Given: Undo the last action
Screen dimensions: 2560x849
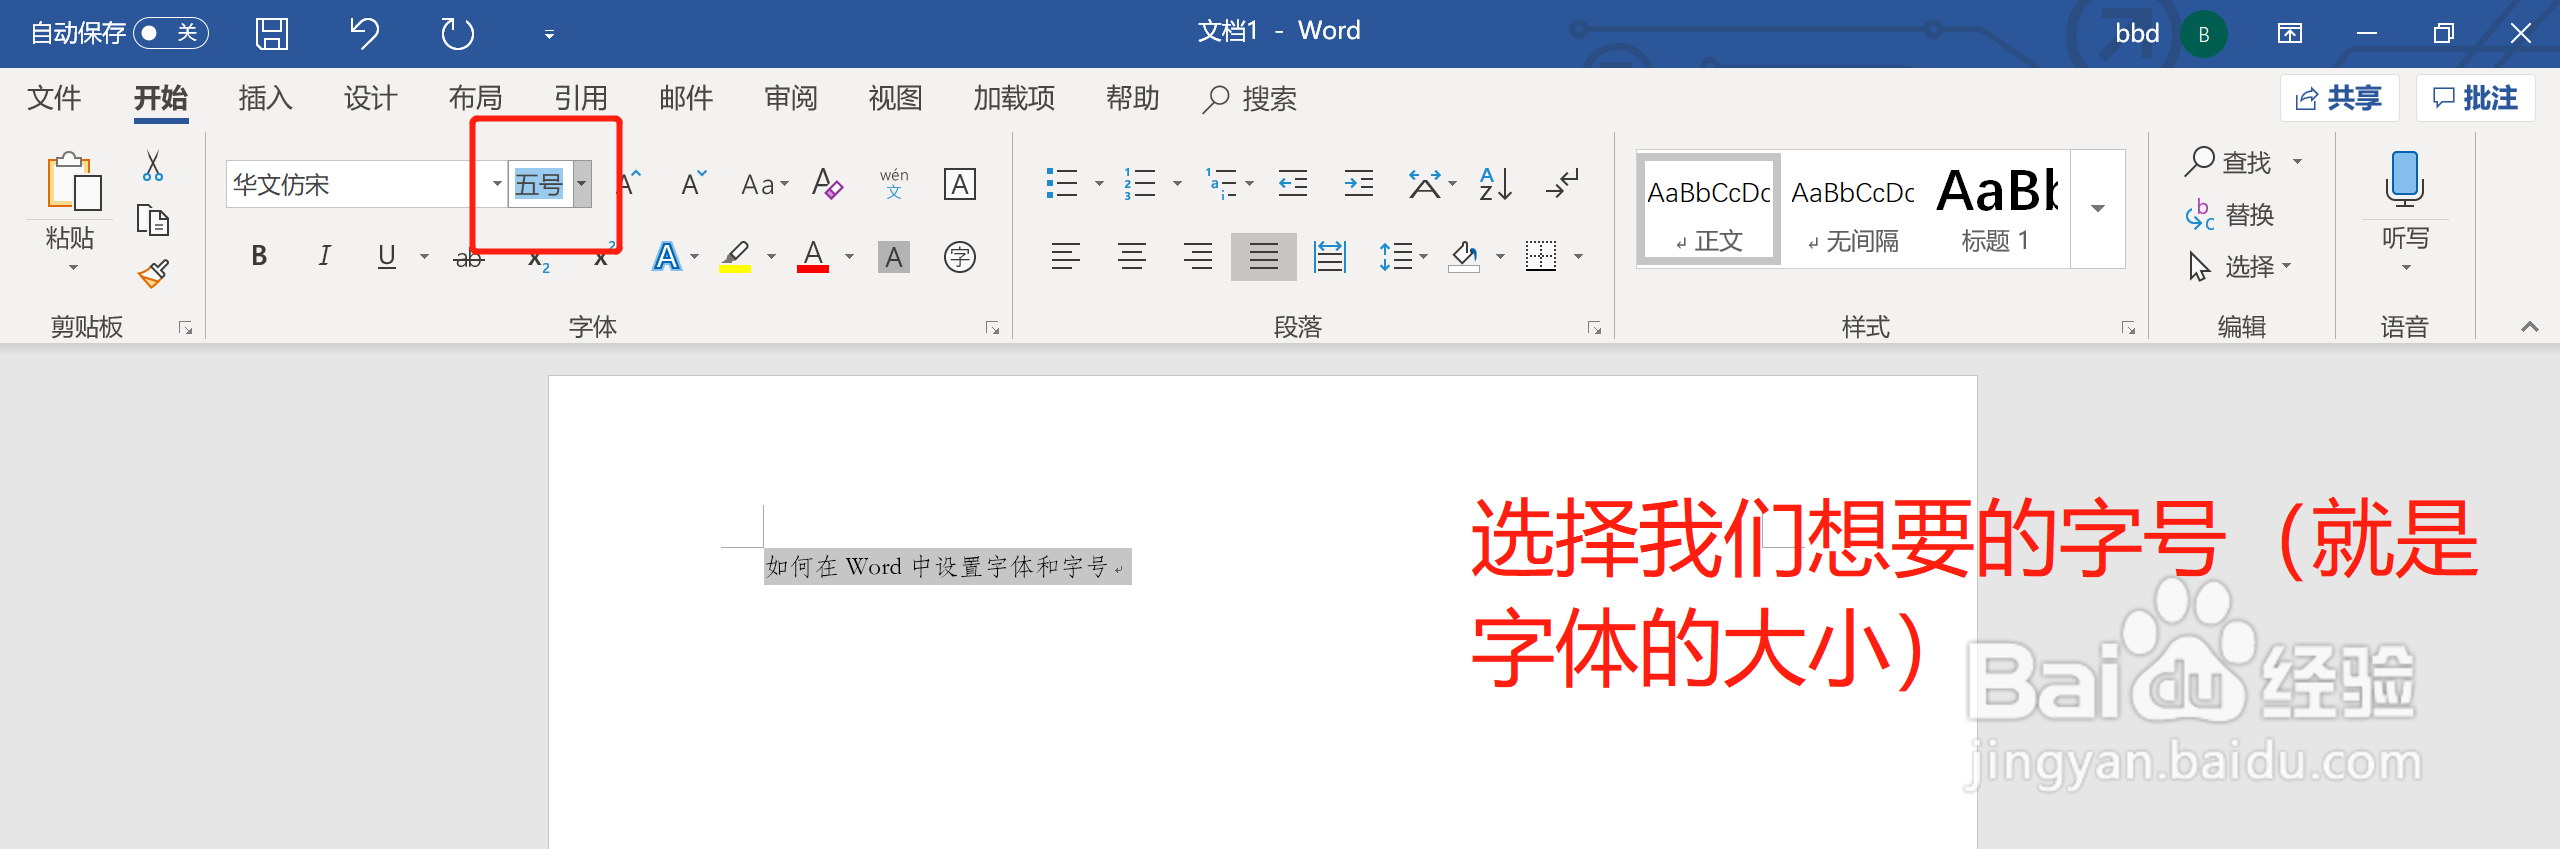Looking at the screenshot, I should click(364, 33).
